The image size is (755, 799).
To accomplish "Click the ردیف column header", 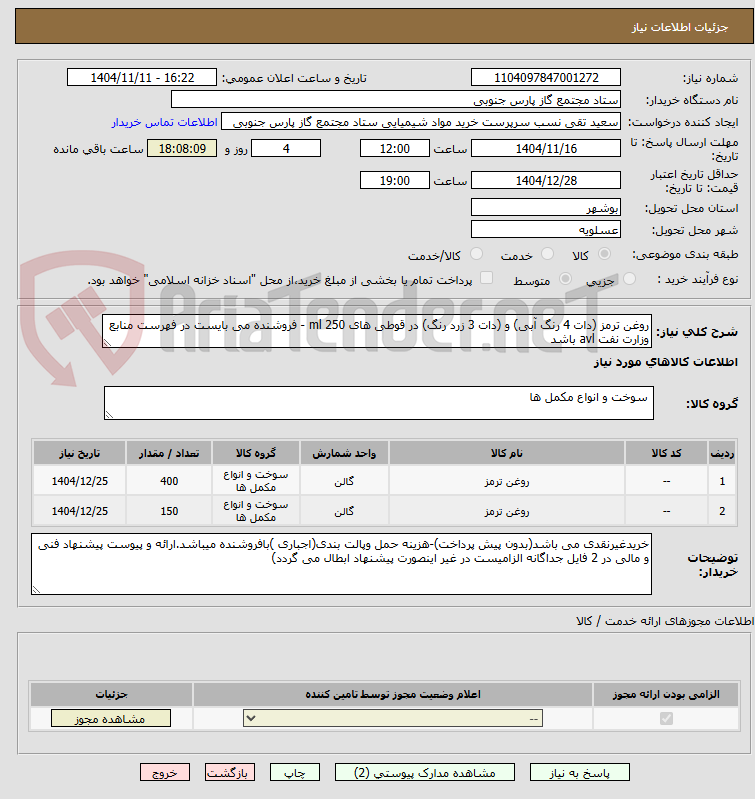I will pyautogui.click(x=722, y=453).
